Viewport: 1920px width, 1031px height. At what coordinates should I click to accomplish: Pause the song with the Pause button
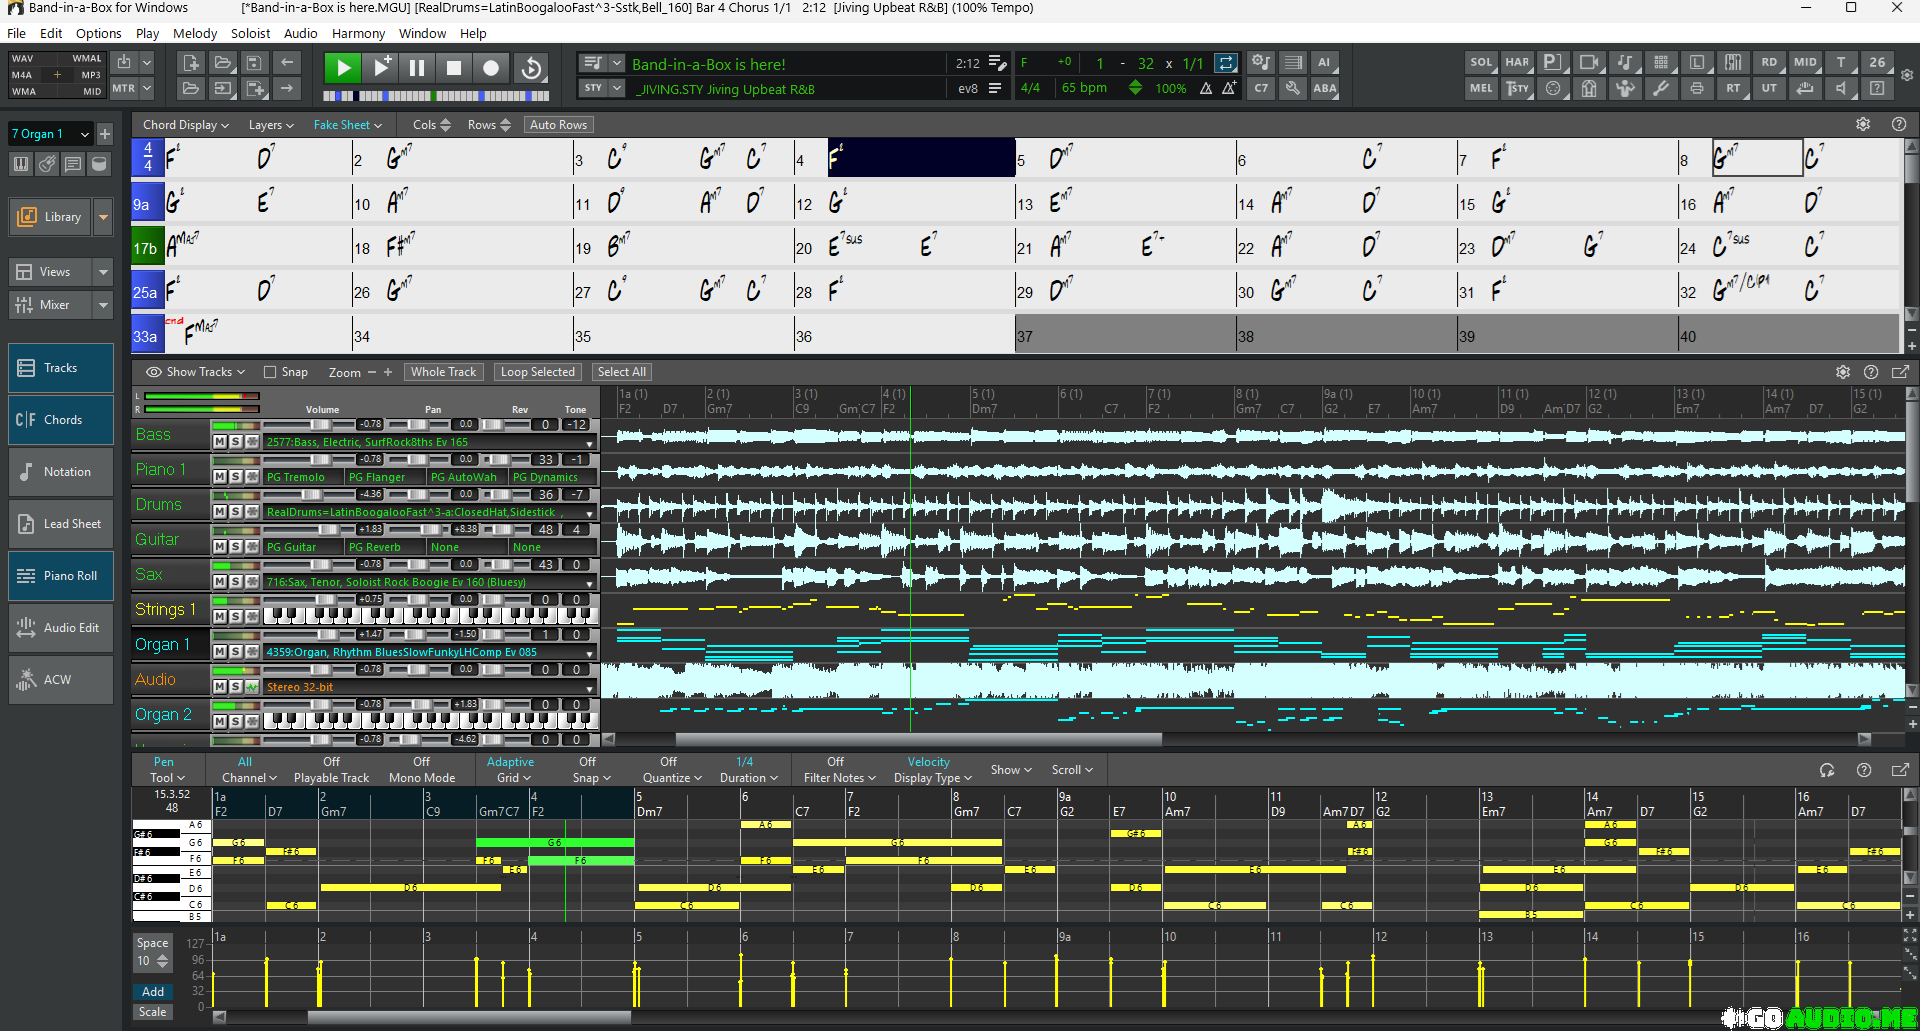click(417, 68)
